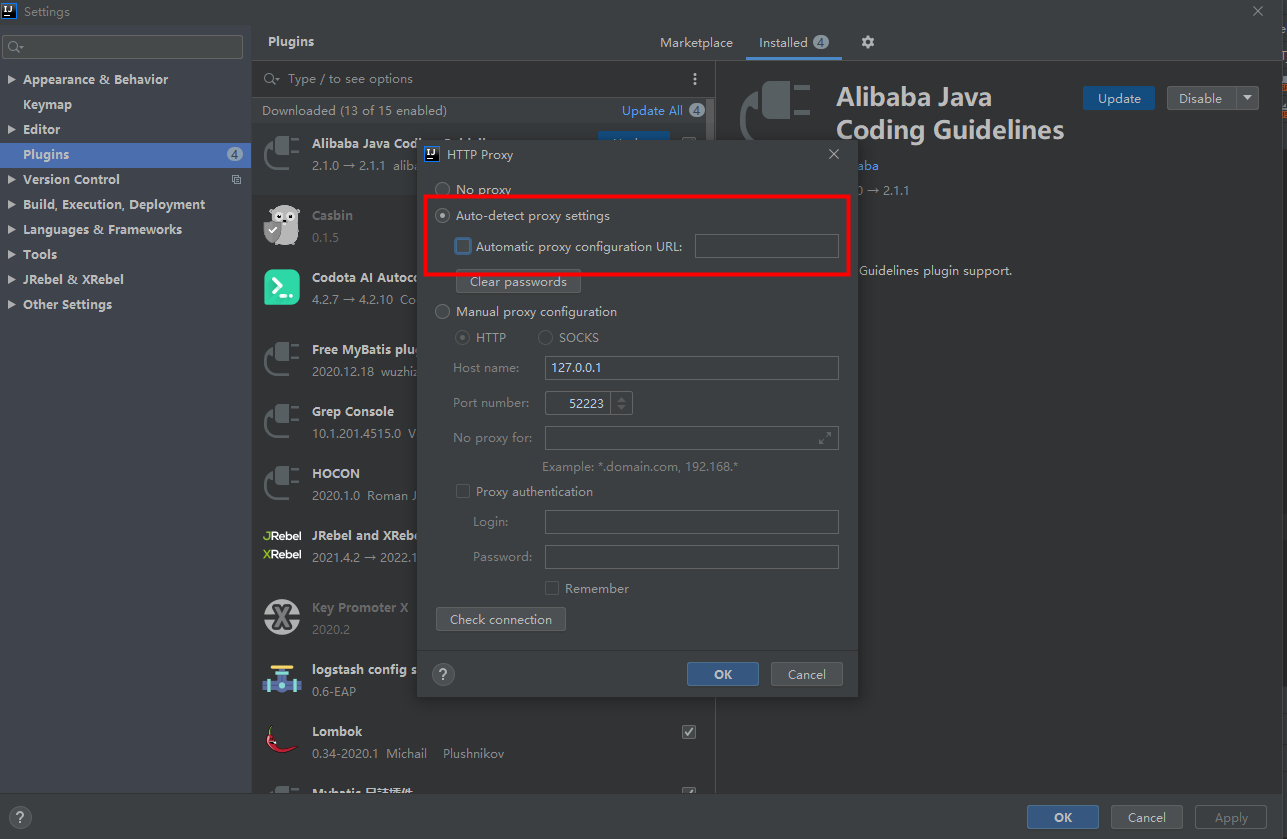Click the Free MyBatis plugin icon
The width and height of the screenshot is (1287, 839).
282,360
